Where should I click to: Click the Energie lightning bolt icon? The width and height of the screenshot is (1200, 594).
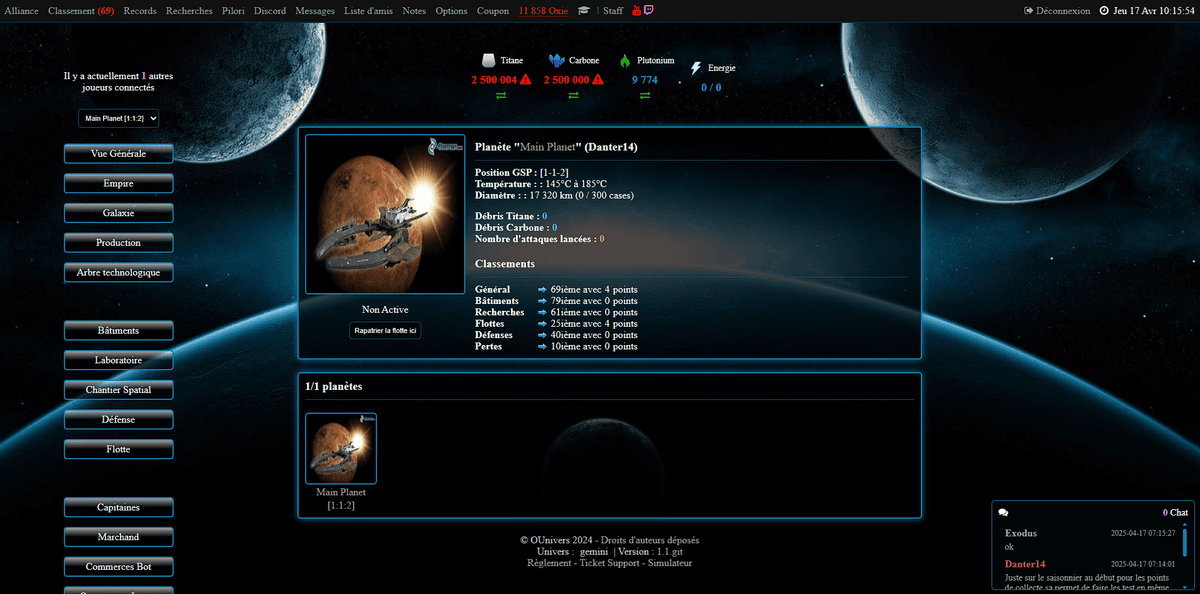coord(696,68)
